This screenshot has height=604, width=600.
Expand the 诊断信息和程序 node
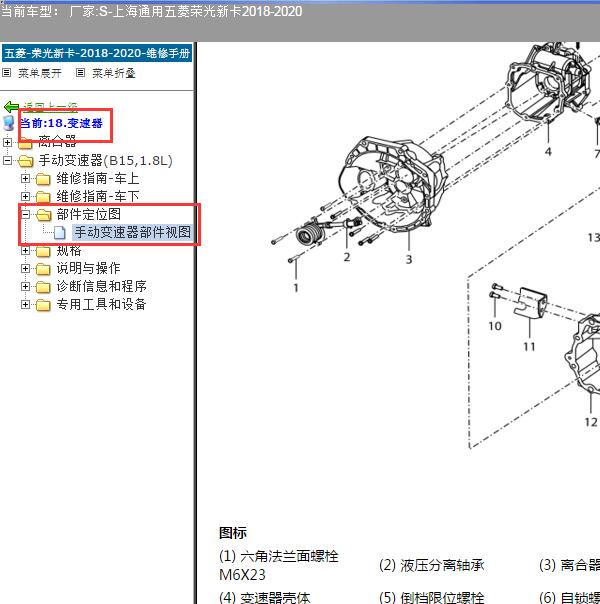[x=25, y=287]
